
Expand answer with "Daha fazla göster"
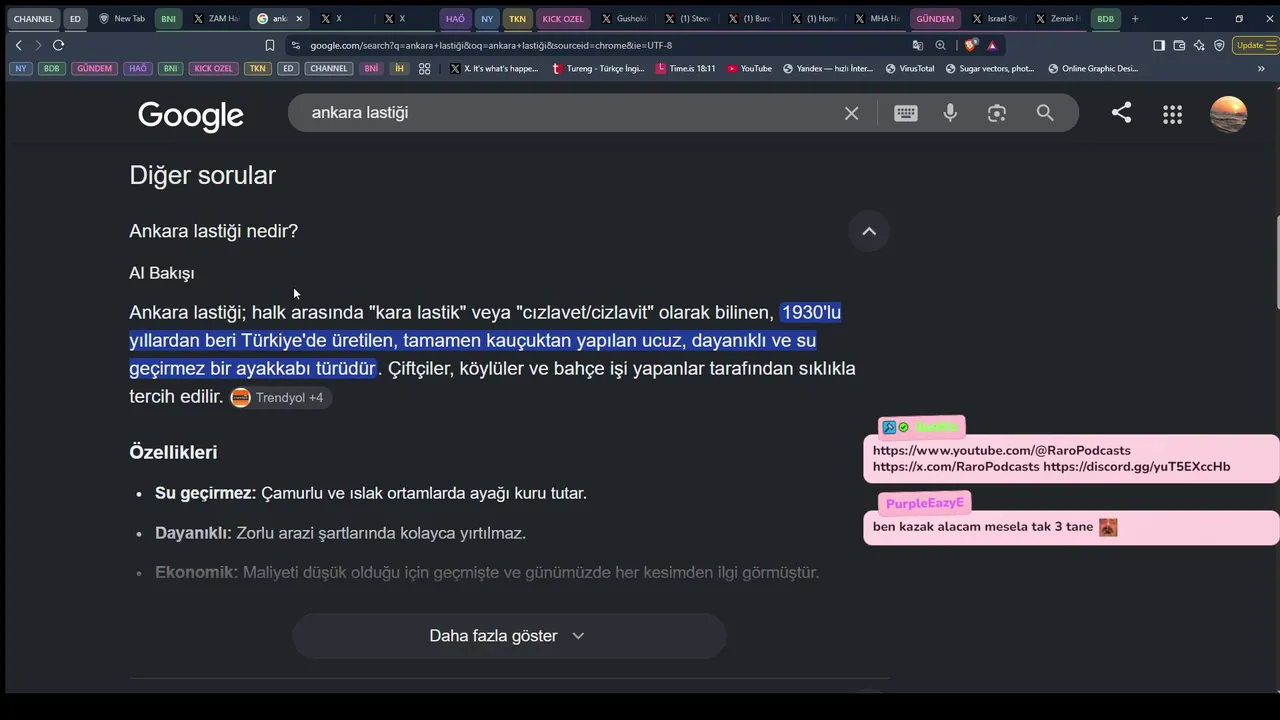509,636
